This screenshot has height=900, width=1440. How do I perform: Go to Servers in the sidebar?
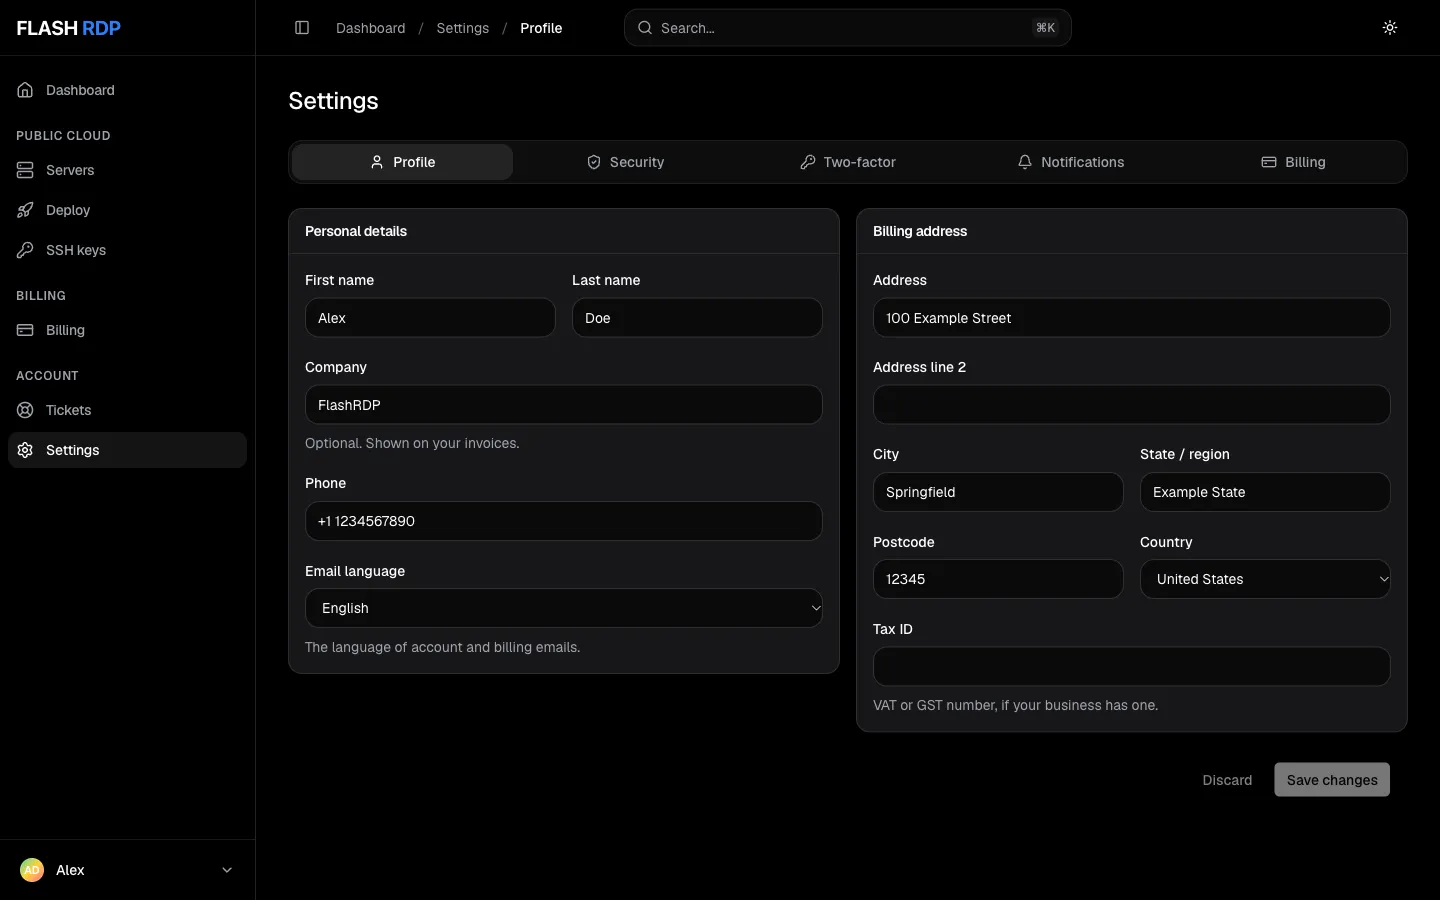[127, 170]
